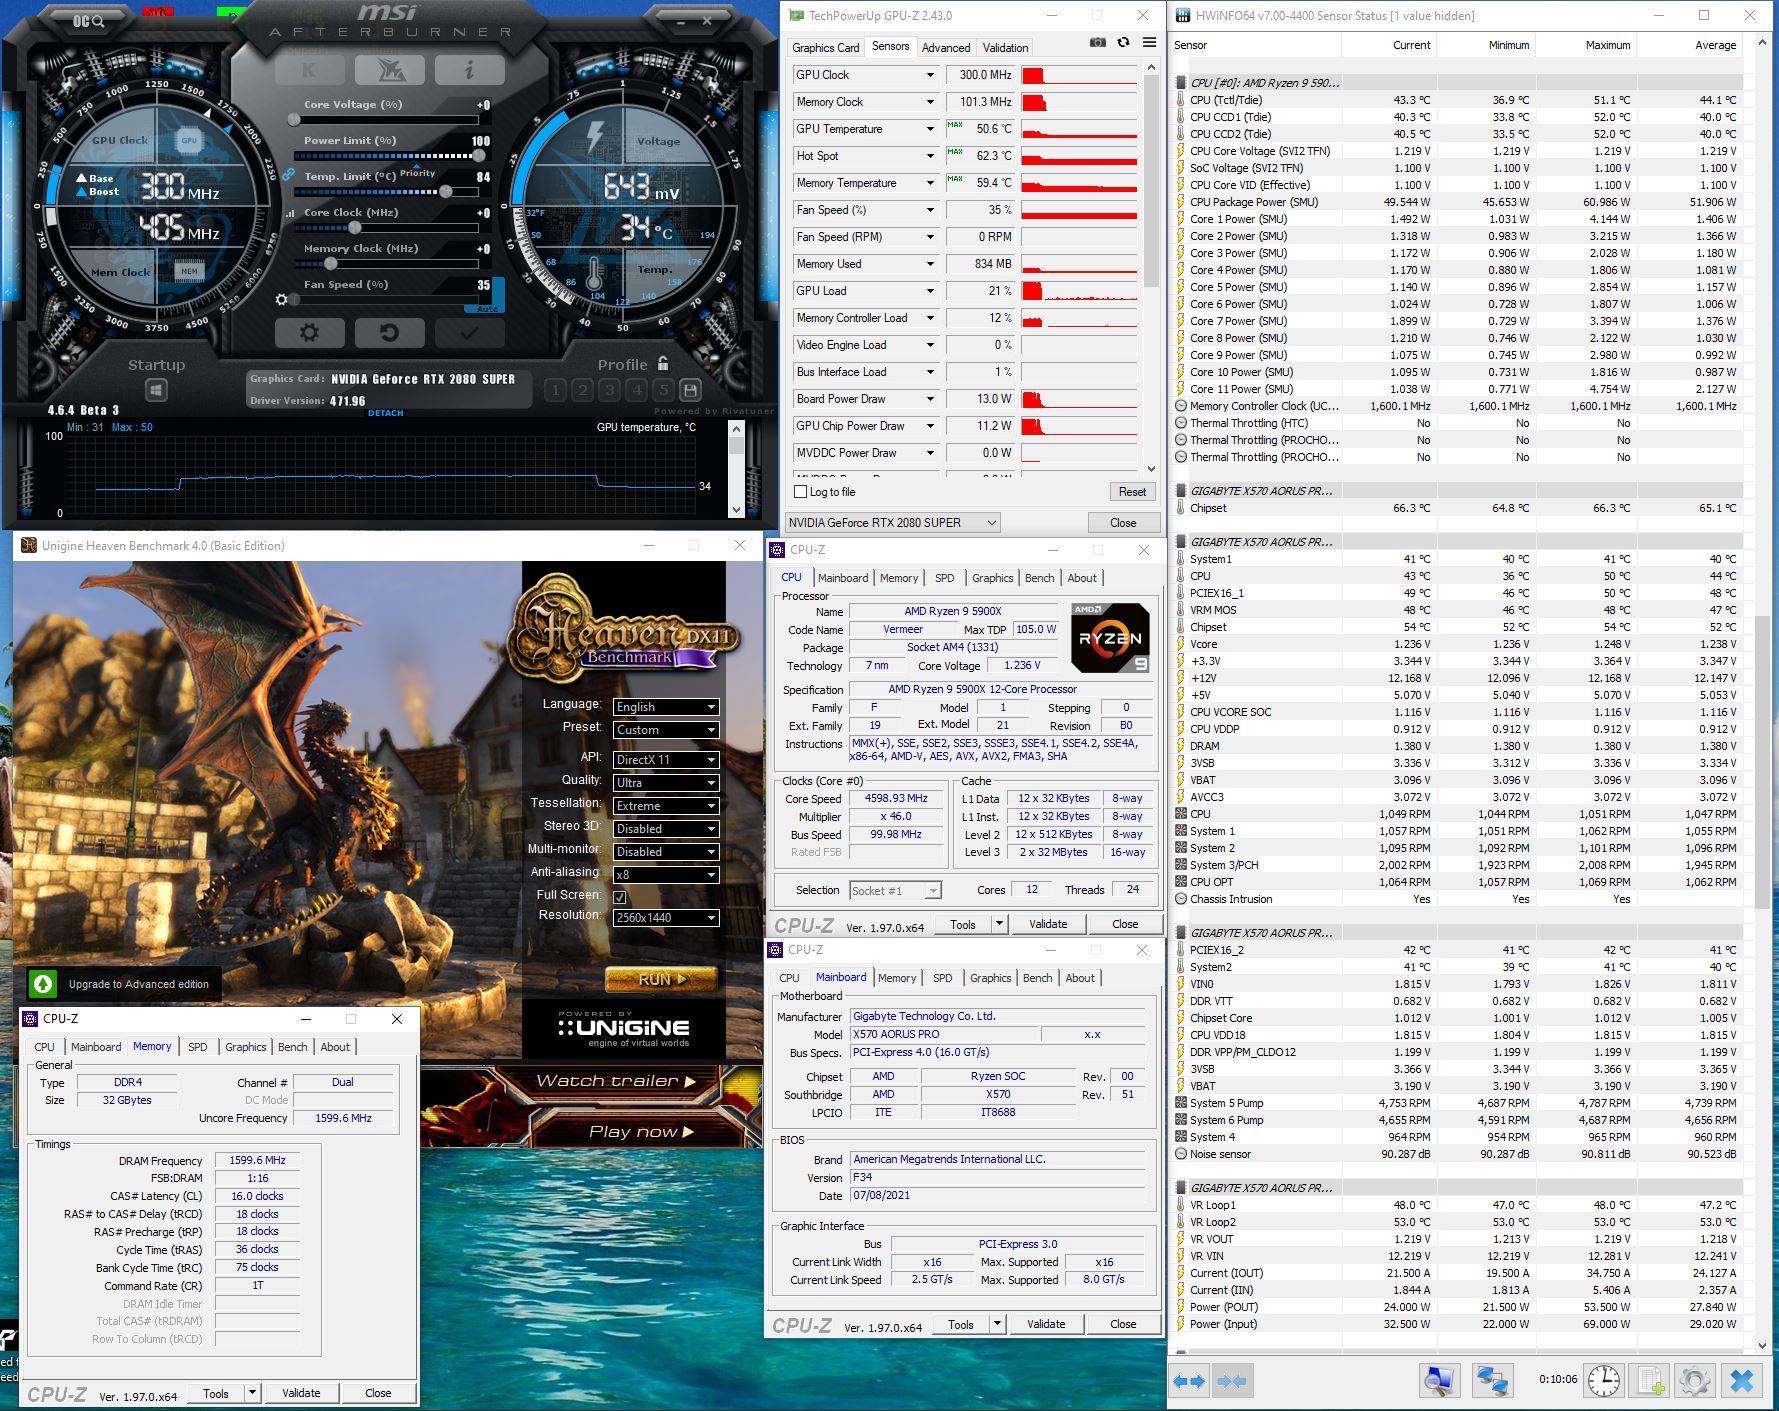
Task: Click GPU-Z refresh icon
Action: 1123,43
